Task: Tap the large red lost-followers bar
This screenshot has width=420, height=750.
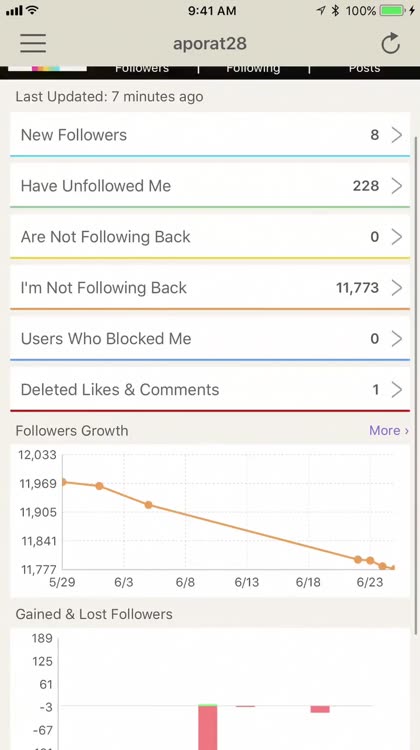Action: point(208,727)
